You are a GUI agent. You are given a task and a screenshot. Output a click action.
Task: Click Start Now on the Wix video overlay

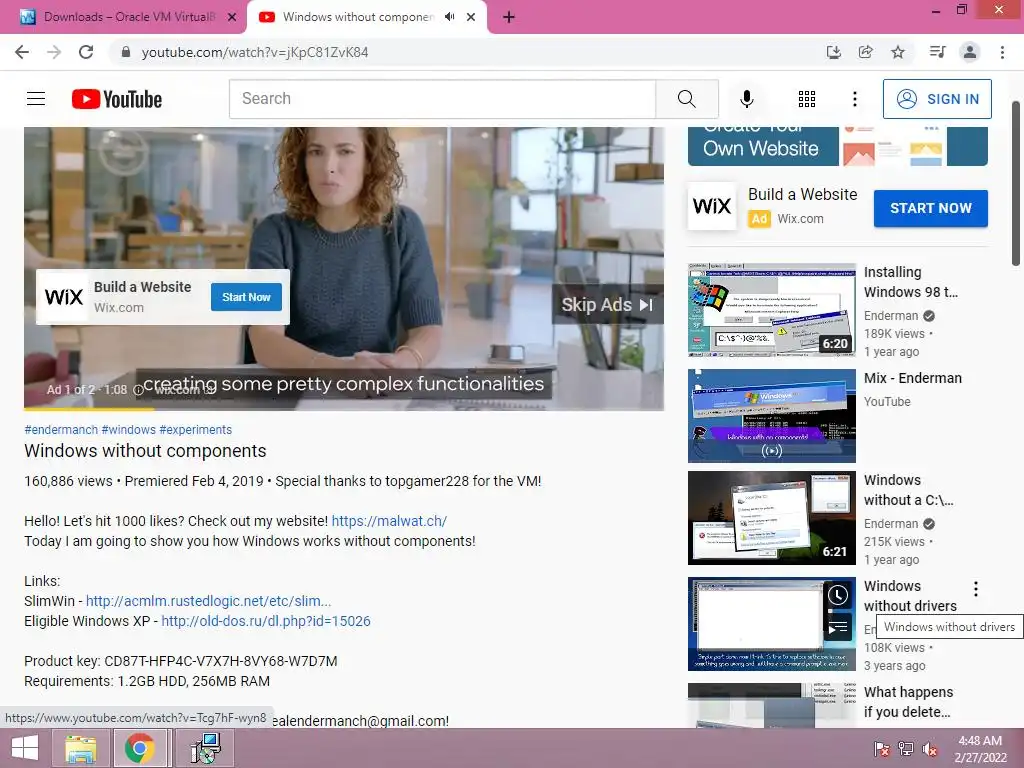[246, 297]
